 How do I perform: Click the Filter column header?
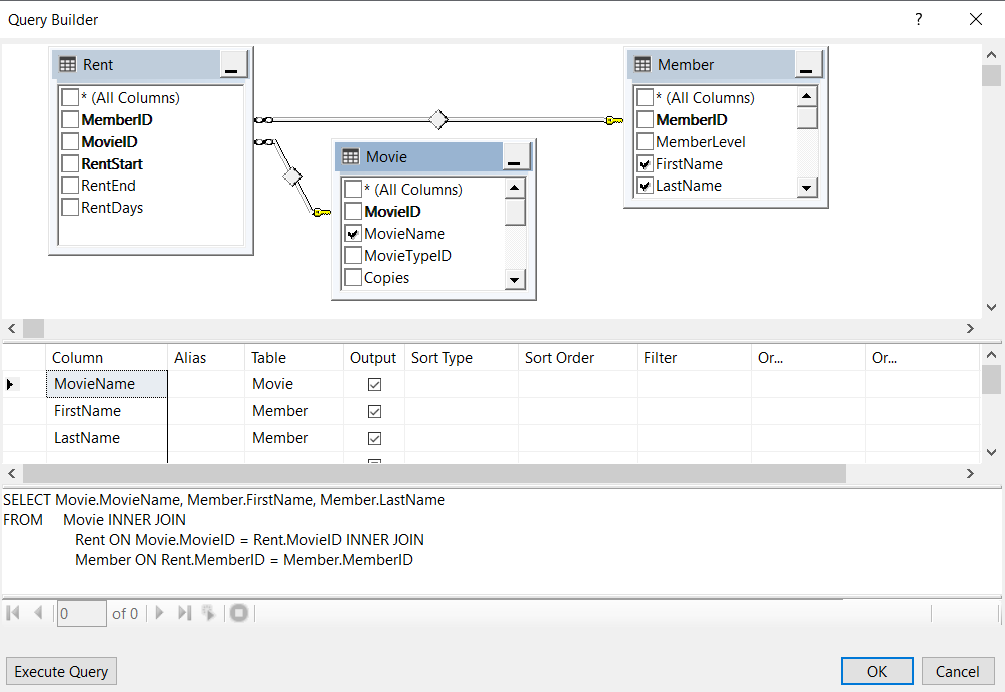point(694,358)
